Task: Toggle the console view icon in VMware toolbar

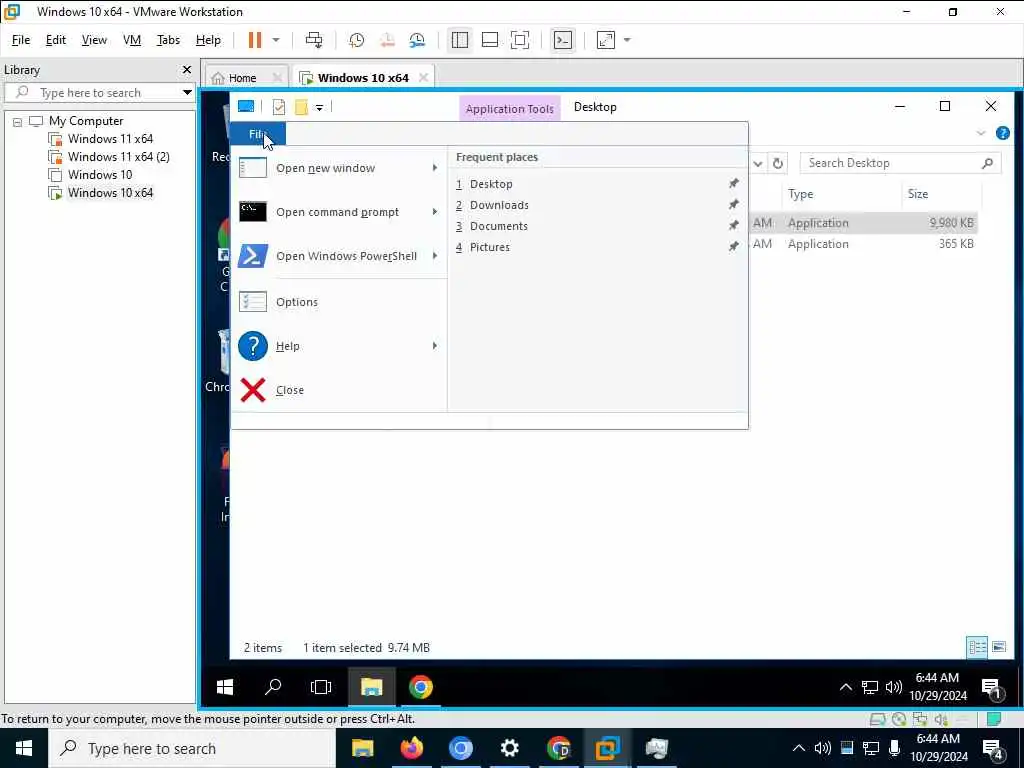Action: click(562, 40)
